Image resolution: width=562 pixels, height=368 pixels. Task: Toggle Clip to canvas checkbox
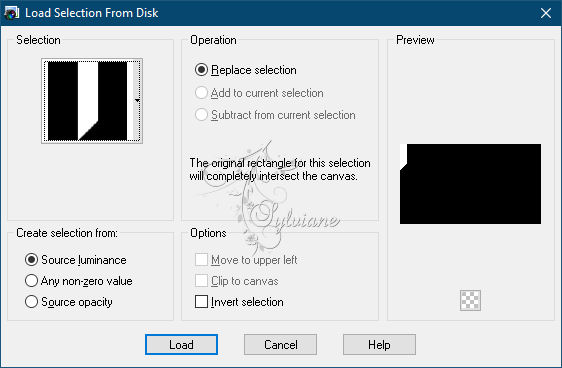[x=201, y=281]
